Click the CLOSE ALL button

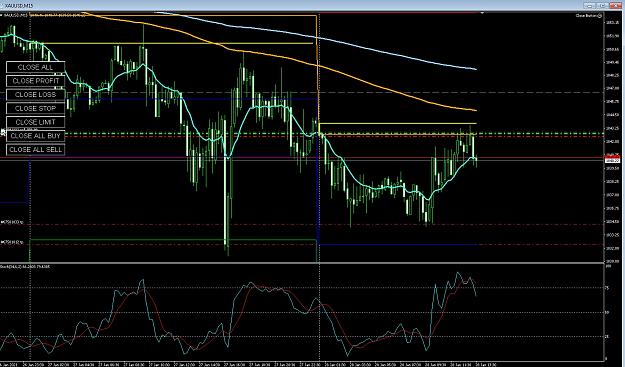click(x=35, y=67)
